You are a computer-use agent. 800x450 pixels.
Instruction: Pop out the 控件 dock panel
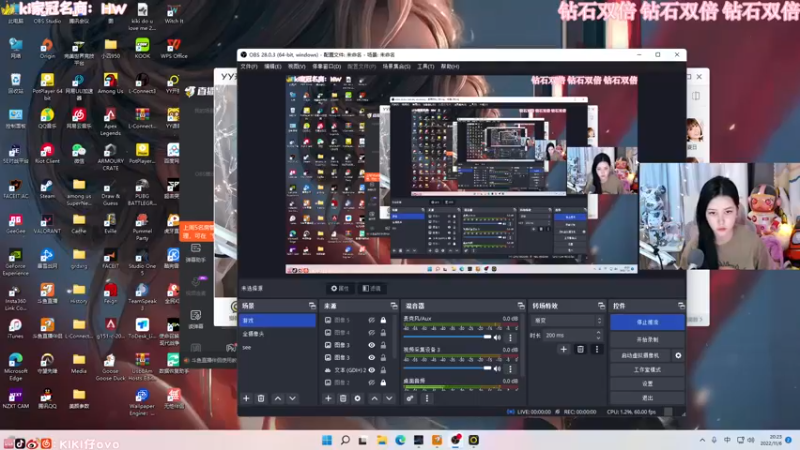click(x=681, y=306)
